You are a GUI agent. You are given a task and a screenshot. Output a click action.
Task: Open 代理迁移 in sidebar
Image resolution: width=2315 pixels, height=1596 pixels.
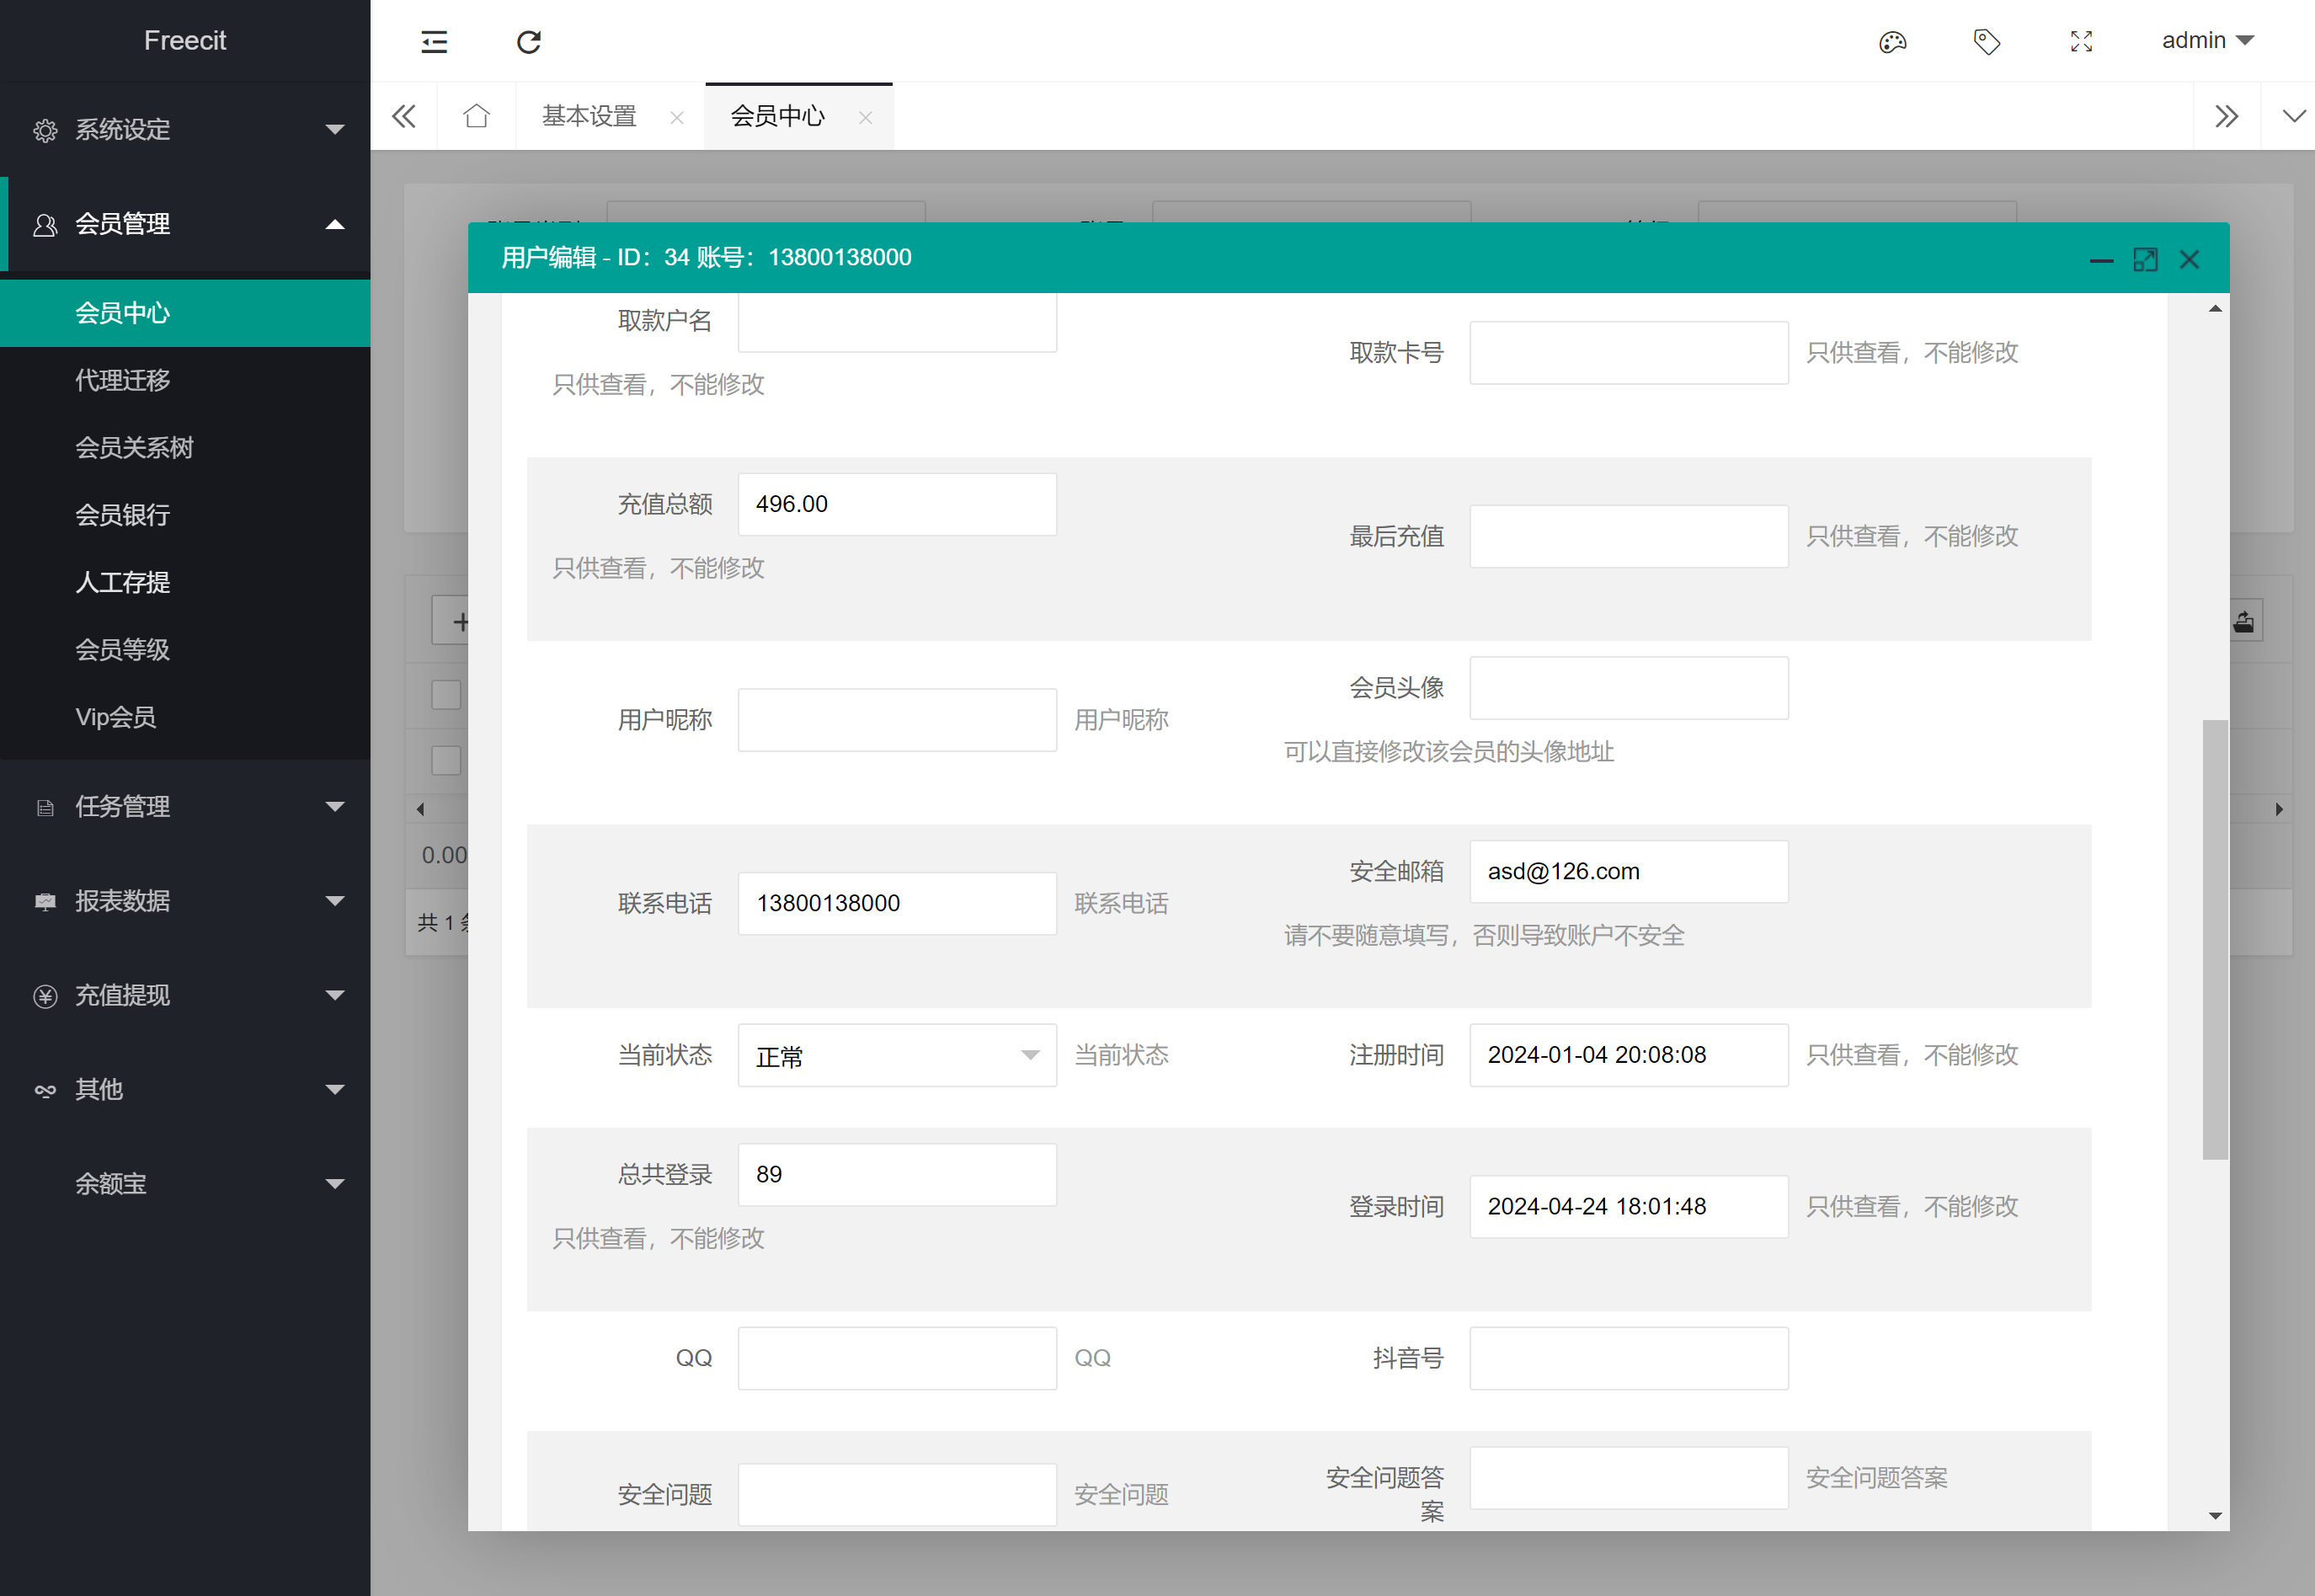[x=185, y=380]
